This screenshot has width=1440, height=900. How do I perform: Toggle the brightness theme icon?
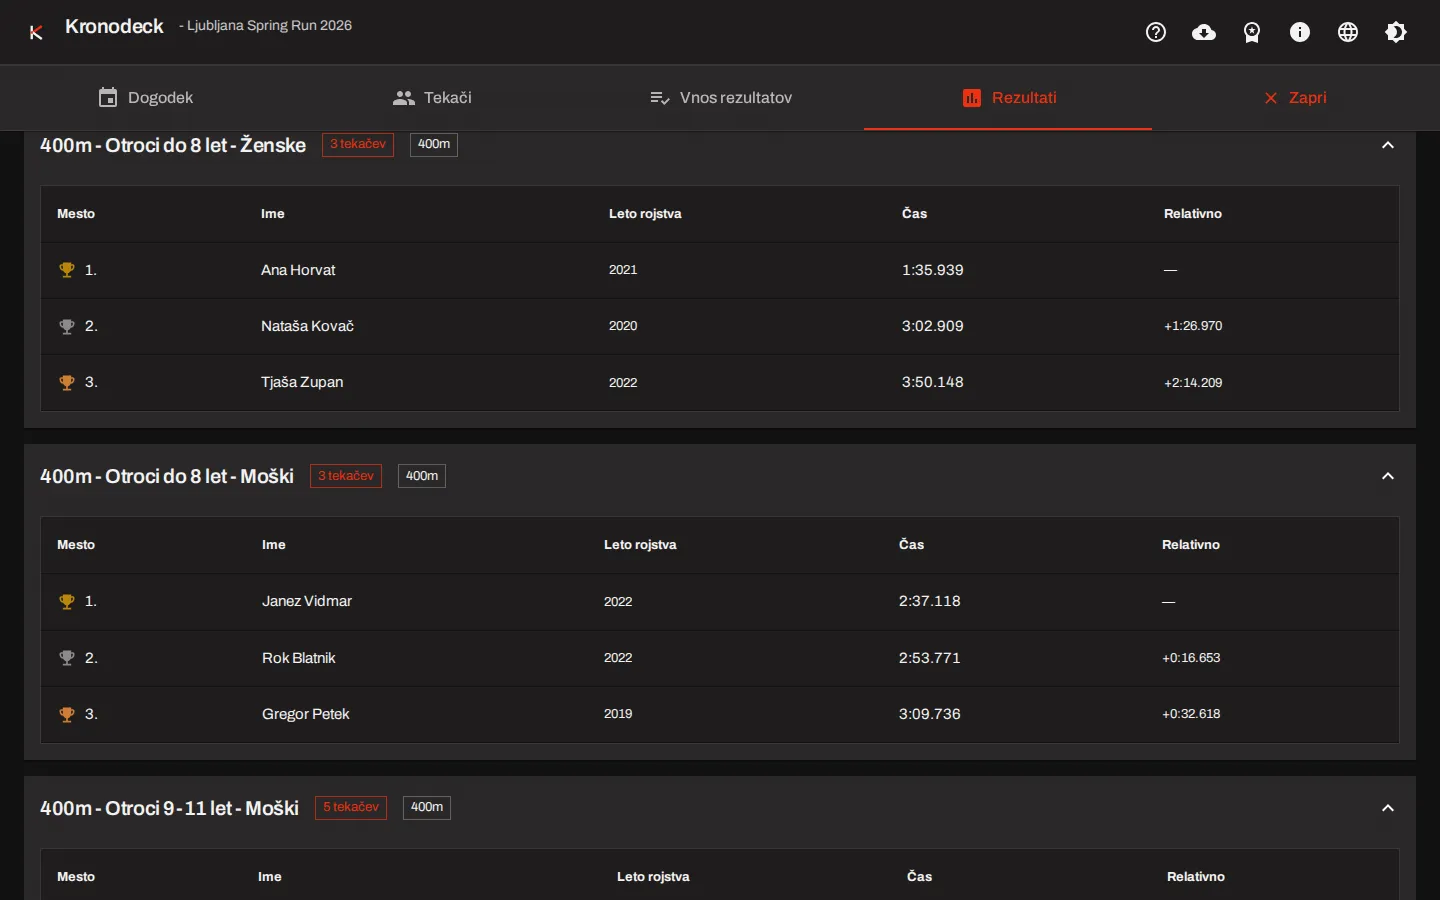pos(1396,32)
